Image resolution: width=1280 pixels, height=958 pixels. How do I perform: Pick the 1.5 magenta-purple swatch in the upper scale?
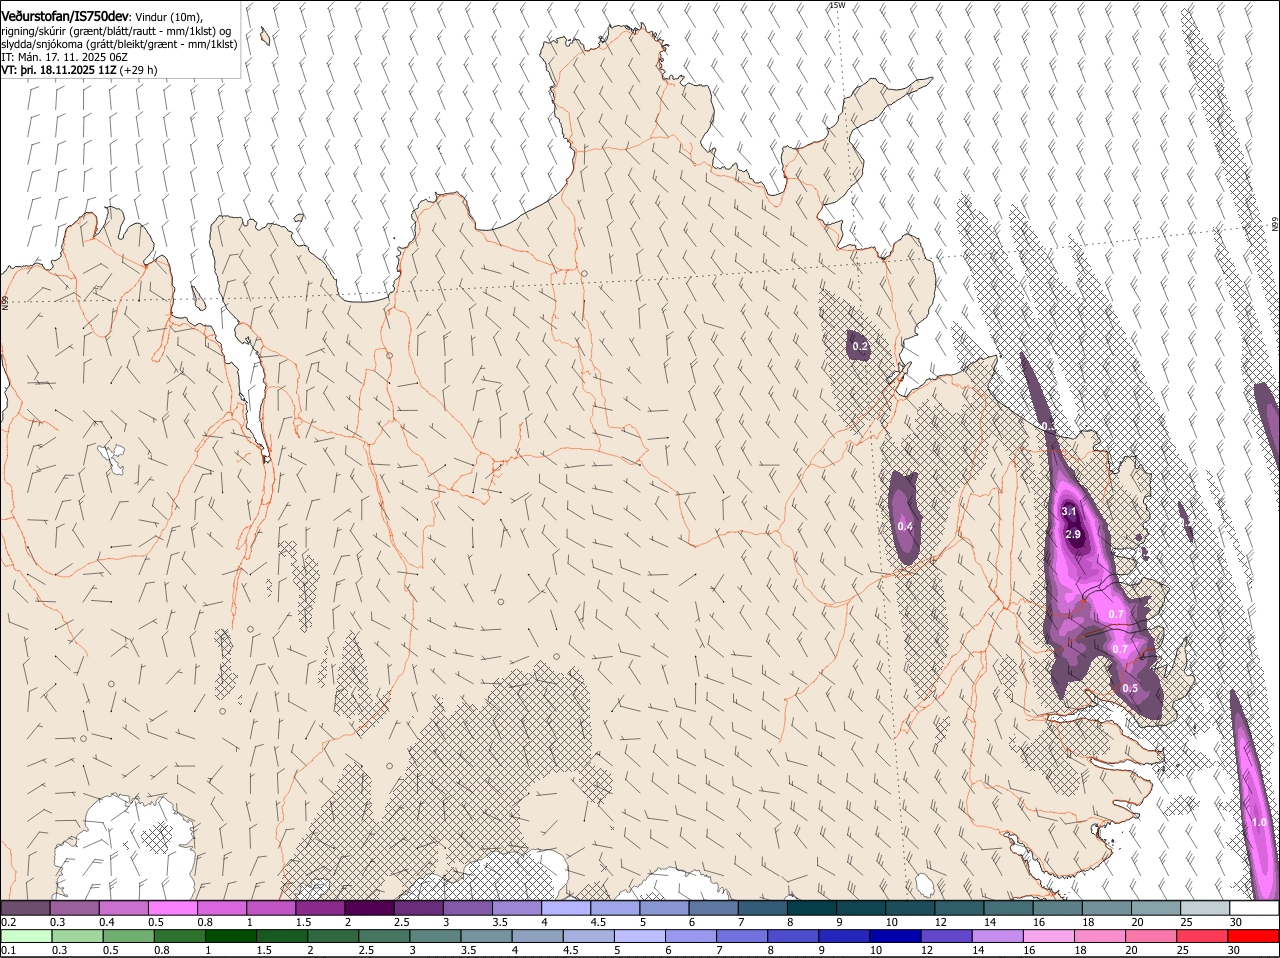coord(320,907)
